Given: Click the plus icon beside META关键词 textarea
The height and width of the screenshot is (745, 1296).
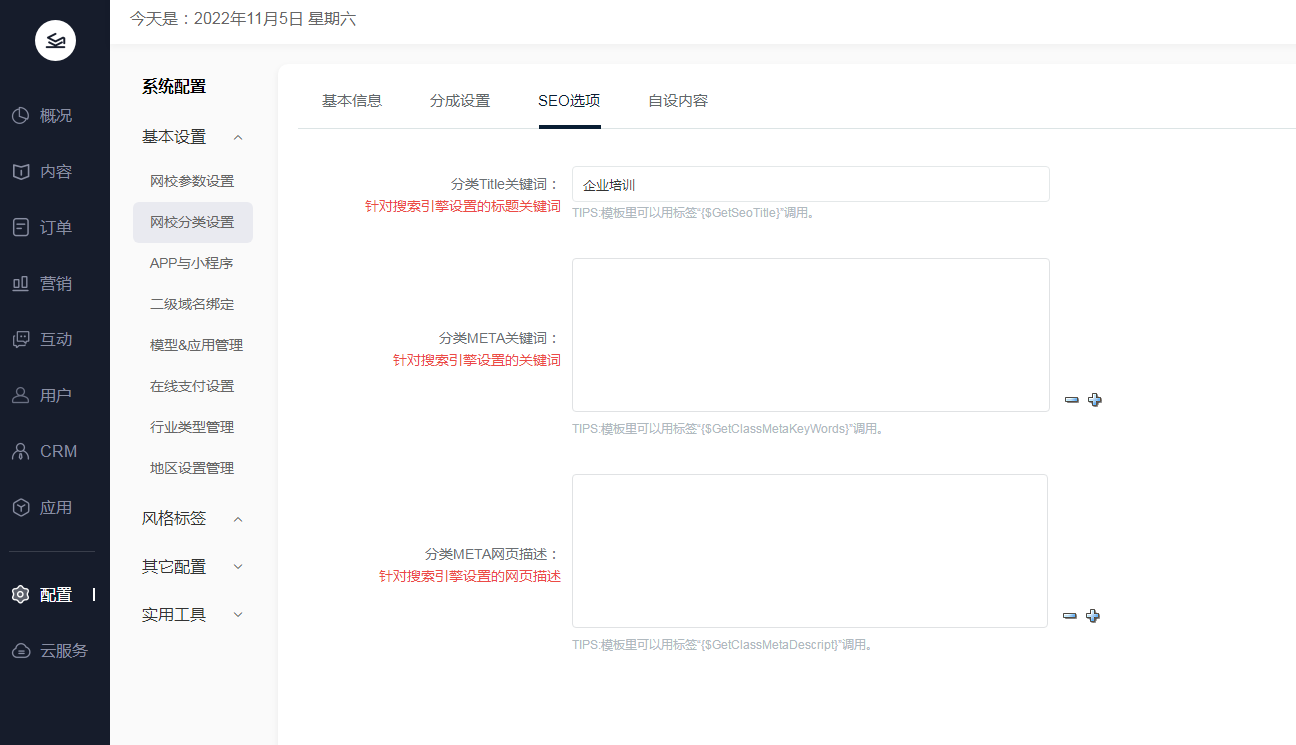Looking at the screenshot, I should coord(1095,400).
